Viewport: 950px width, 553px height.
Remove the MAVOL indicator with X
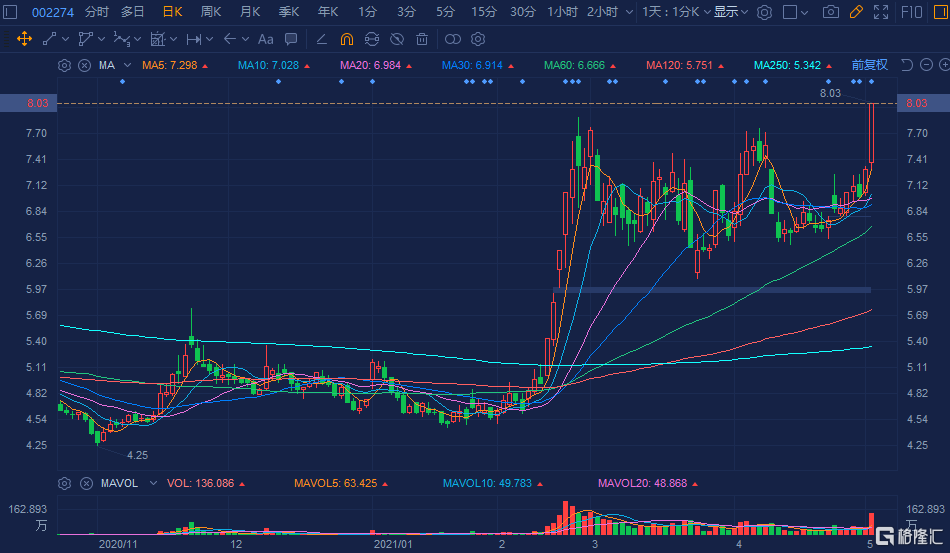86,483
